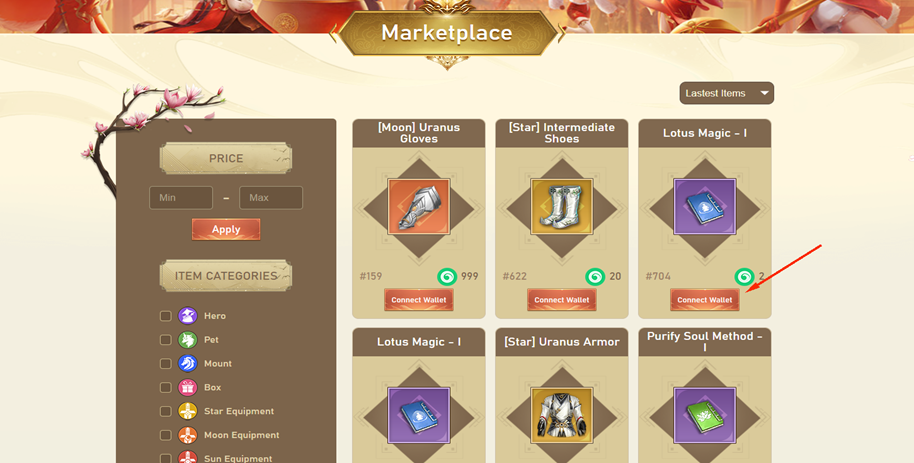This screenshot has width=914, height=463.
Task: Focus the Max price input field
Action: [x=271, y=198]
